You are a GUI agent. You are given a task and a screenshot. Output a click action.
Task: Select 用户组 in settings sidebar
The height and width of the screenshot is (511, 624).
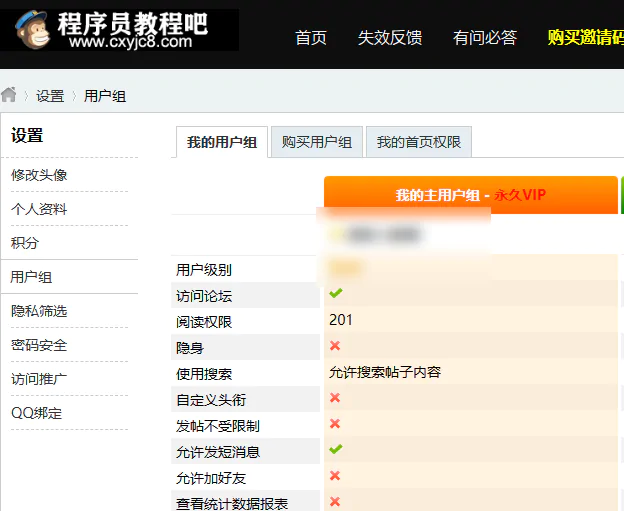(x=31, y=277)
